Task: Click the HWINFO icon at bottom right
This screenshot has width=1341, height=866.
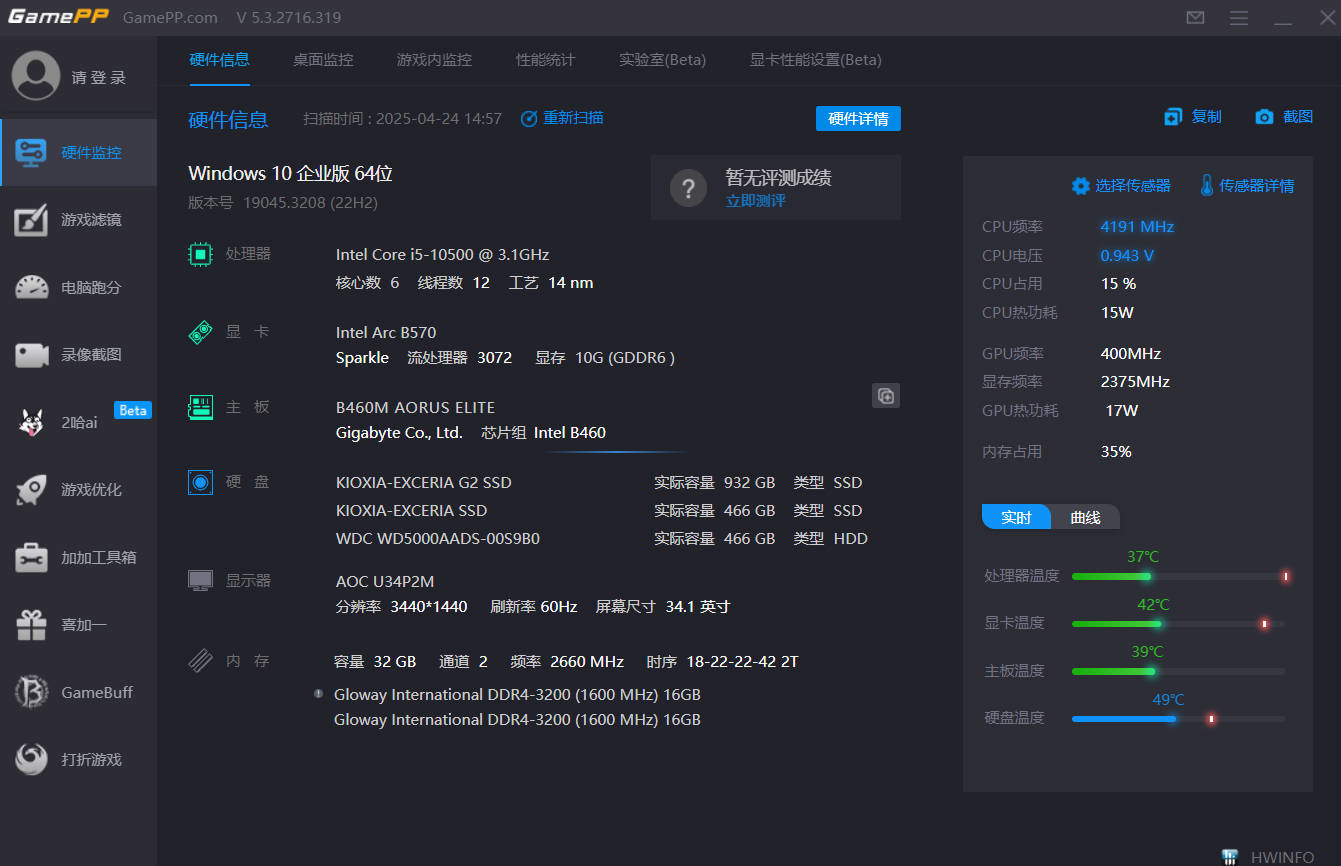Action: coord(1230,857)
